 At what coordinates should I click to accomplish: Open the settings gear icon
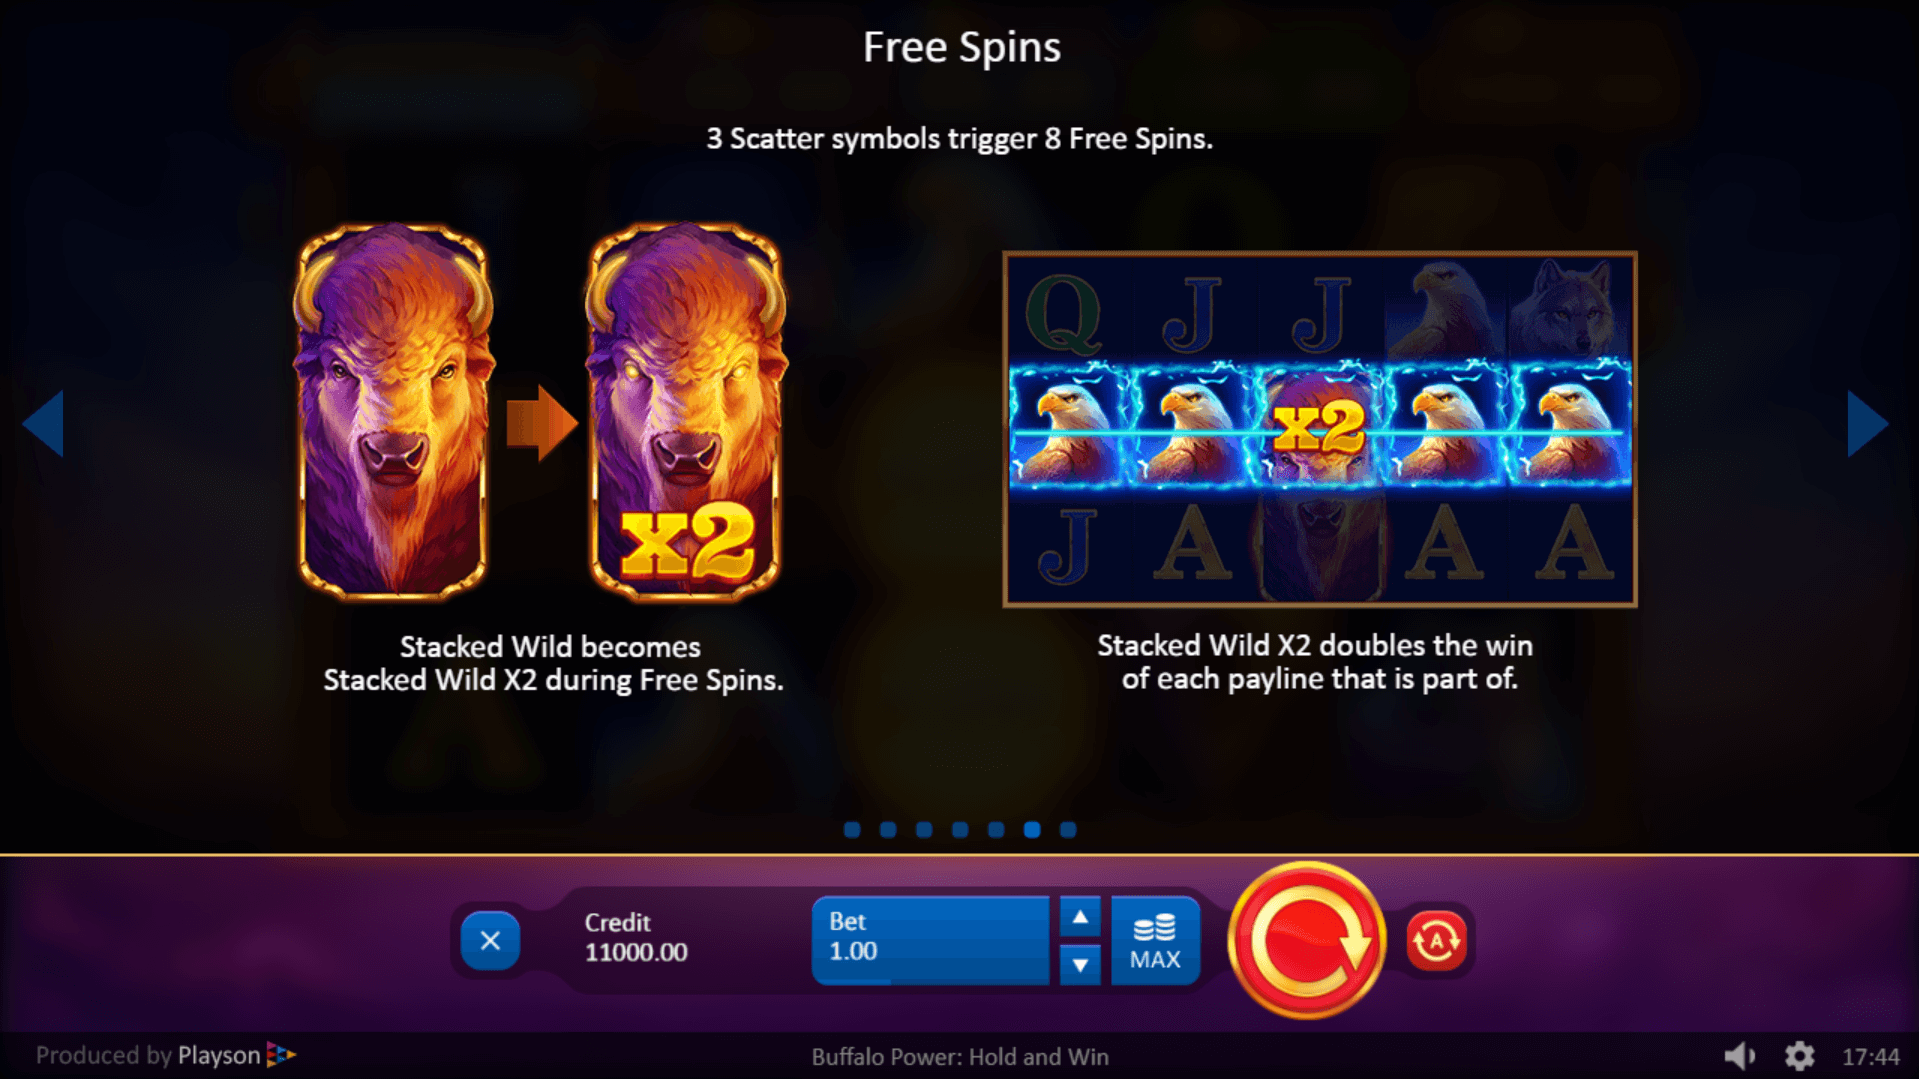tap(1799, 1056)
